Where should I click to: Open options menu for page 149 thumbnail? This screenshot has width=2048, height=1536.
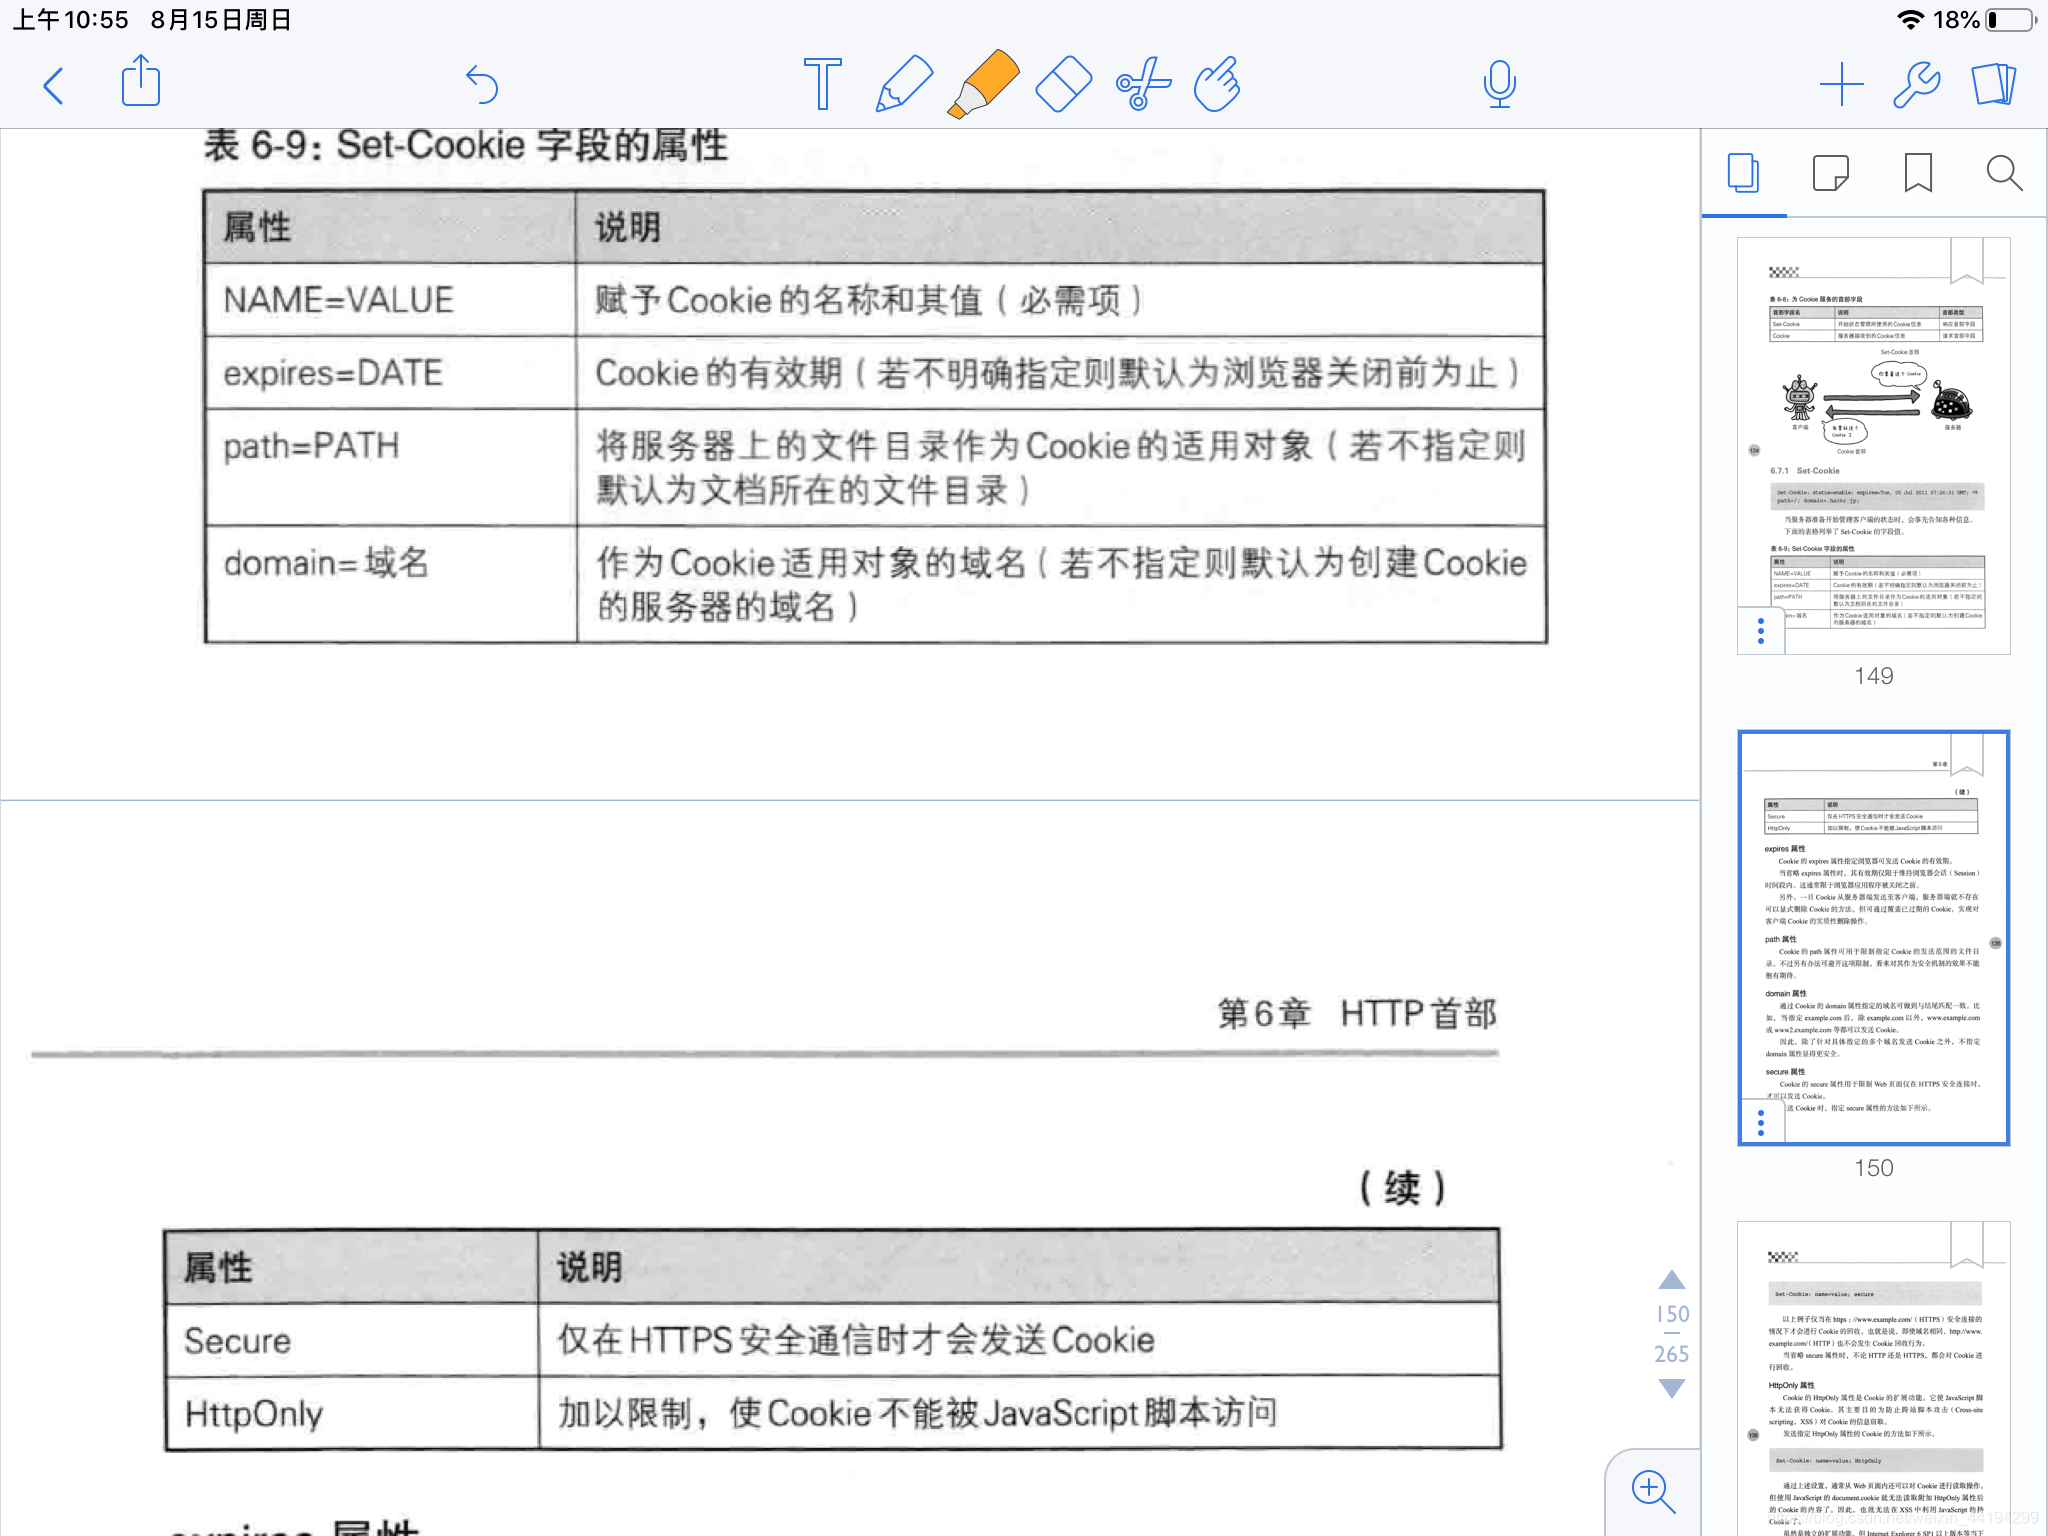pos(1761,631)
